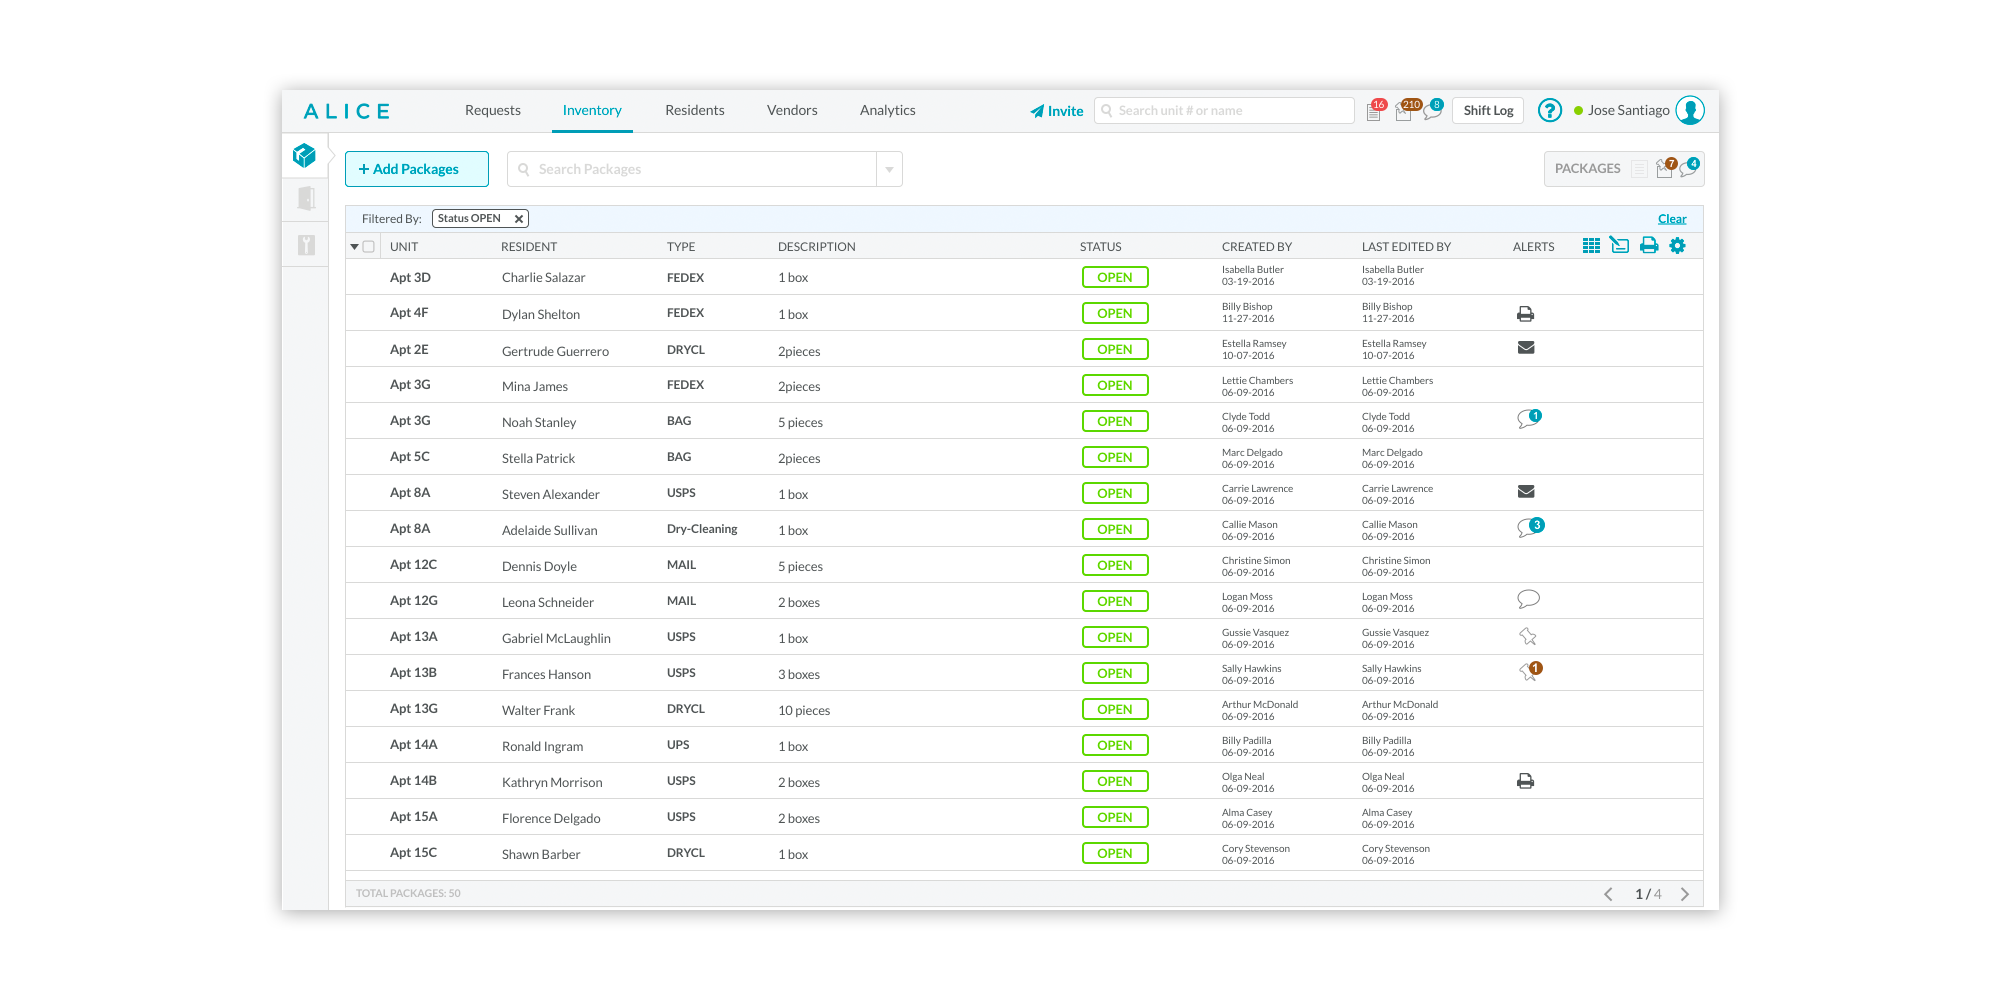Sort by the ALERTS column header

[x=1534, y=247]
